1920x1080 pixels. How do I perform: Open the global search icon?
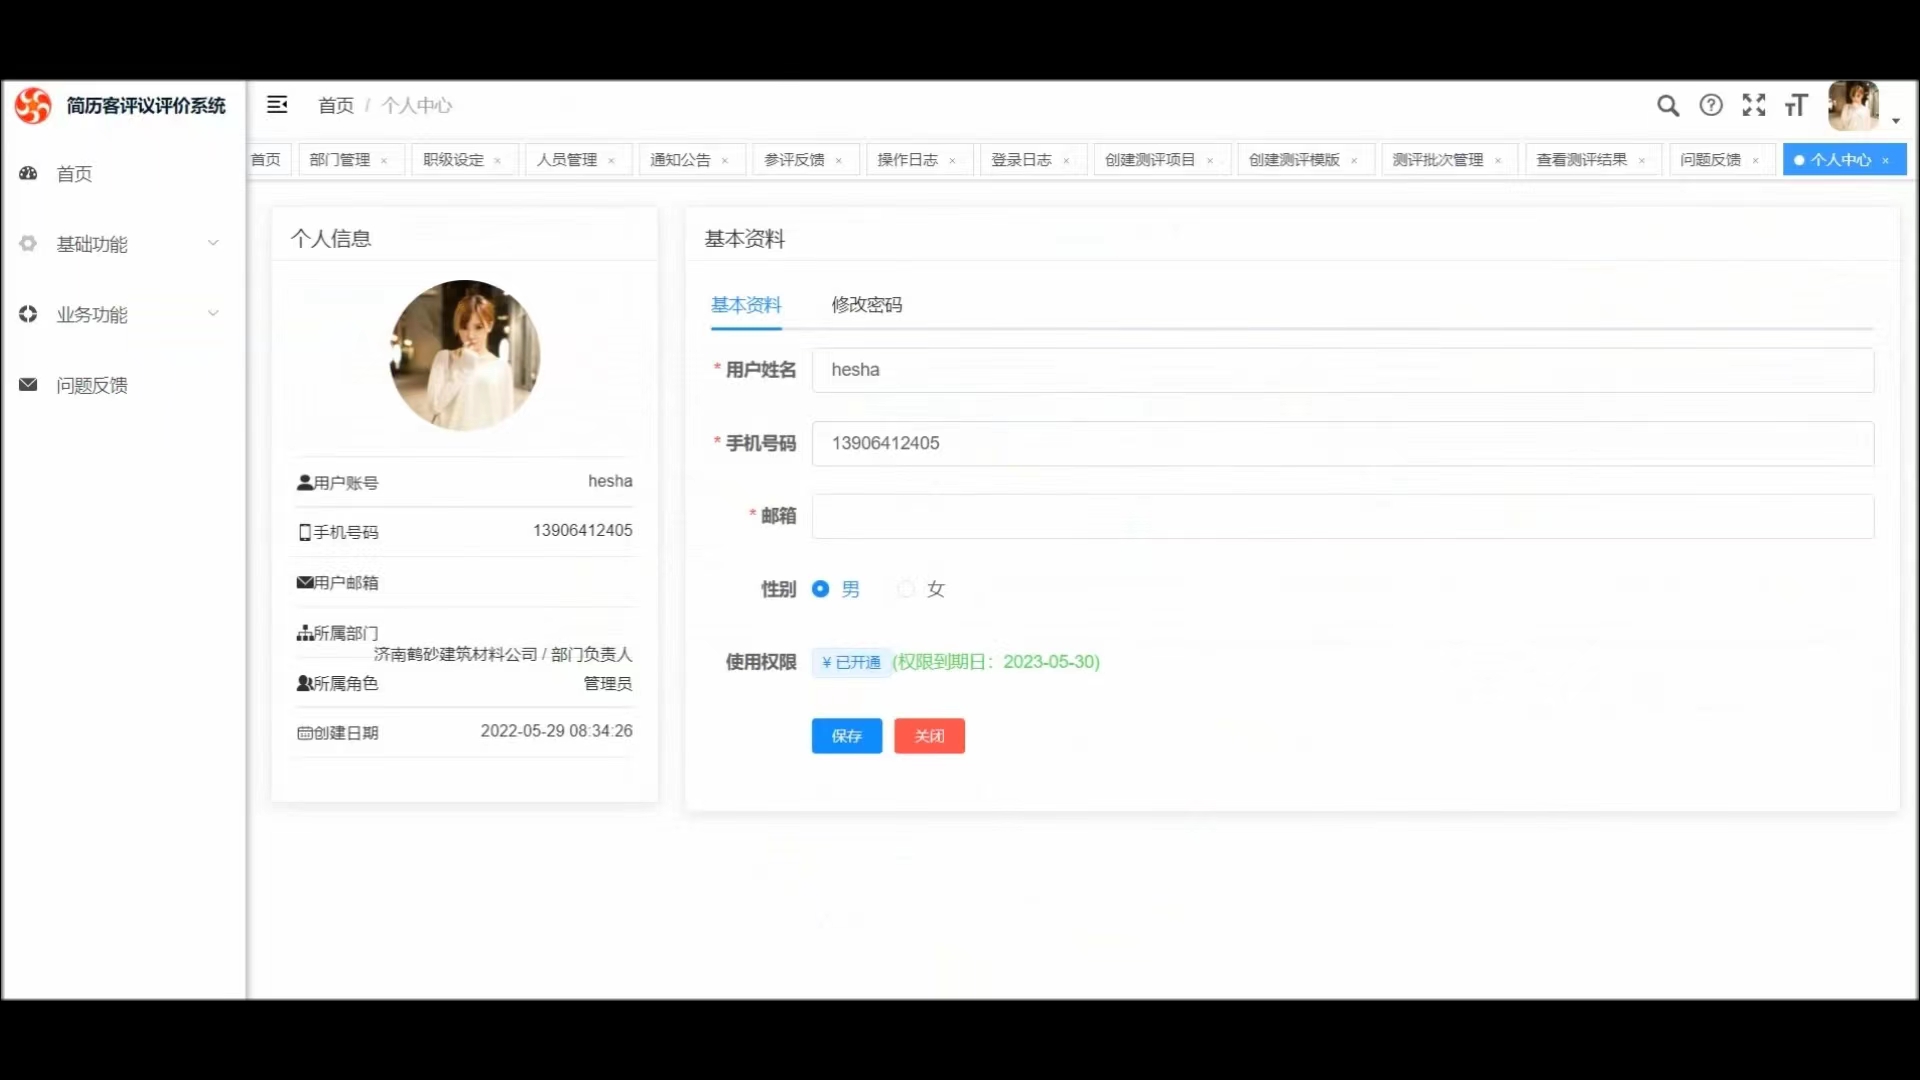[x=1668, y=105]
